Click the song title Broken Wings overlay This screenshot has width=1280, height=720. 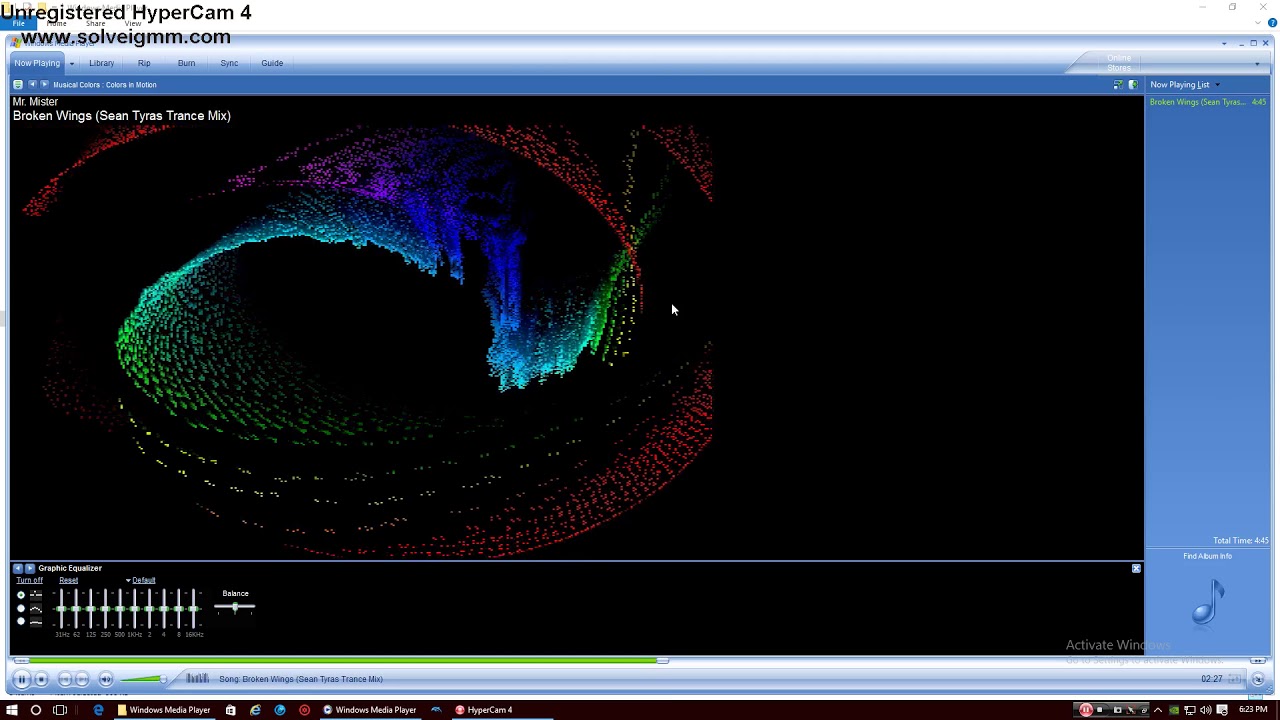(122, 116)
